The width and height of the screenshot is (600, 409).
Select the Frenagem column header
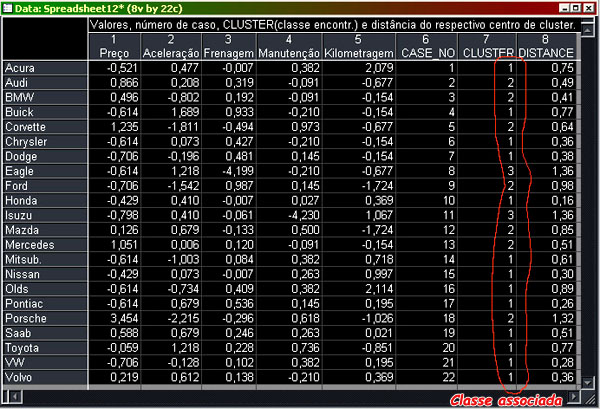[229, 46]
